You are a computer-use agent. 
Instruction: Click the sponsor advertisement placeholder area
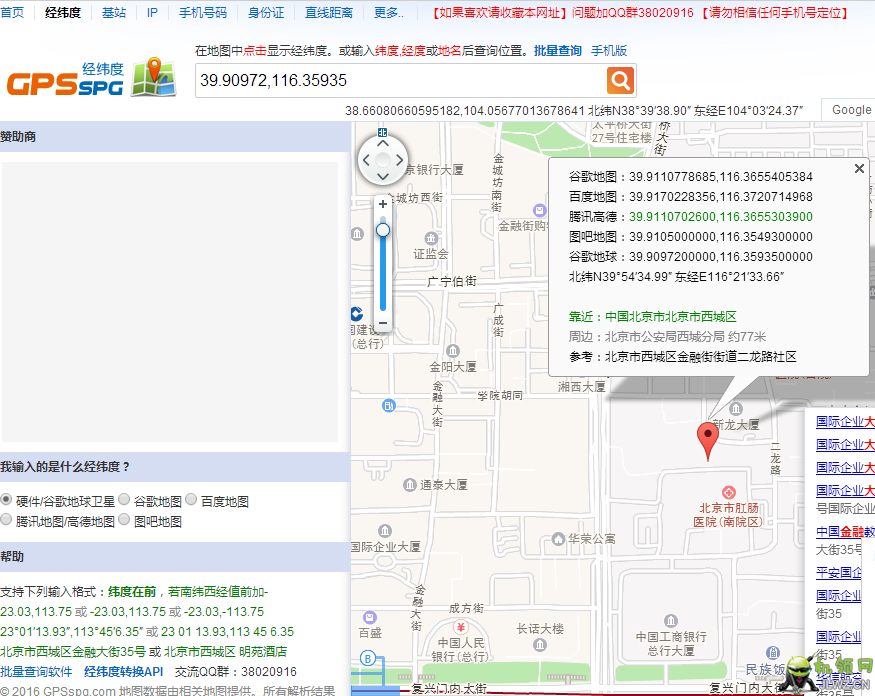click(170, 302)
